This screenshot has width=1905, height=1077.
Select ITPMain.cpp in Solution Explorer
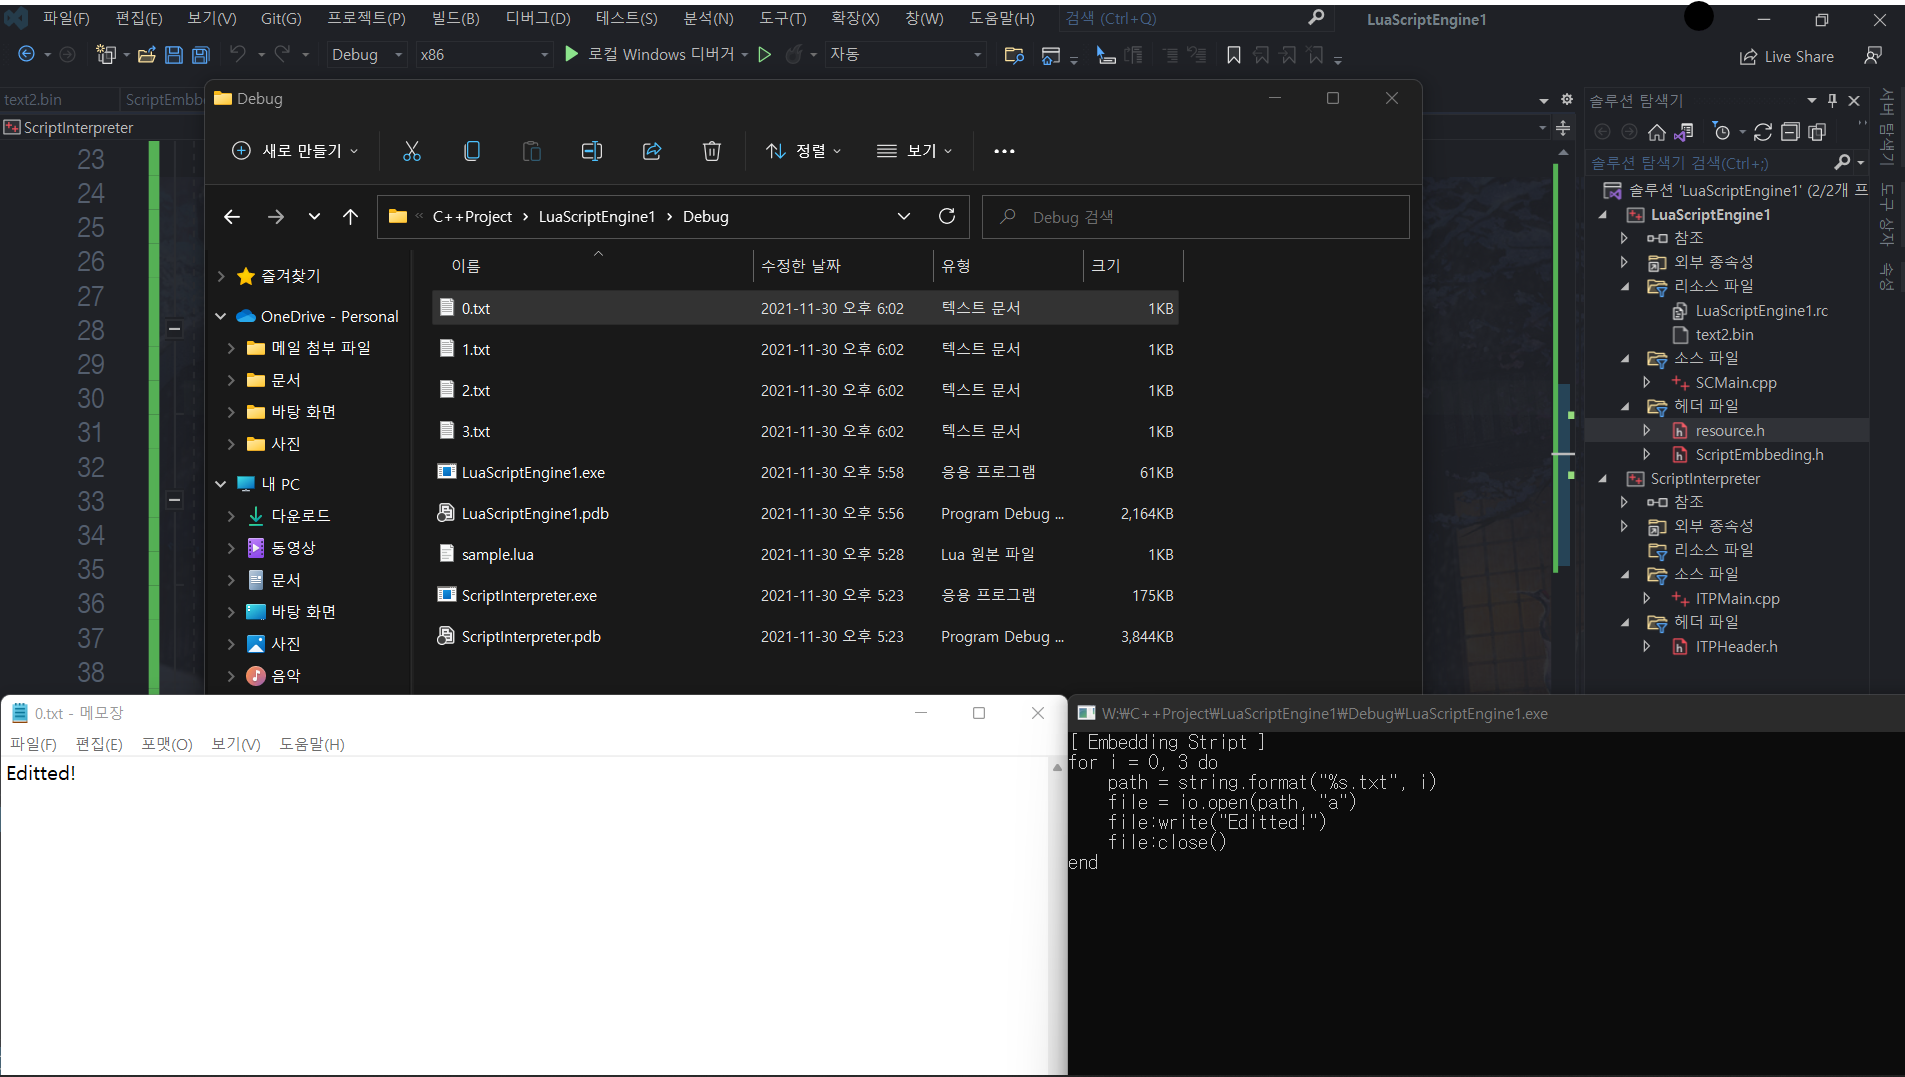pos(1737,599)
